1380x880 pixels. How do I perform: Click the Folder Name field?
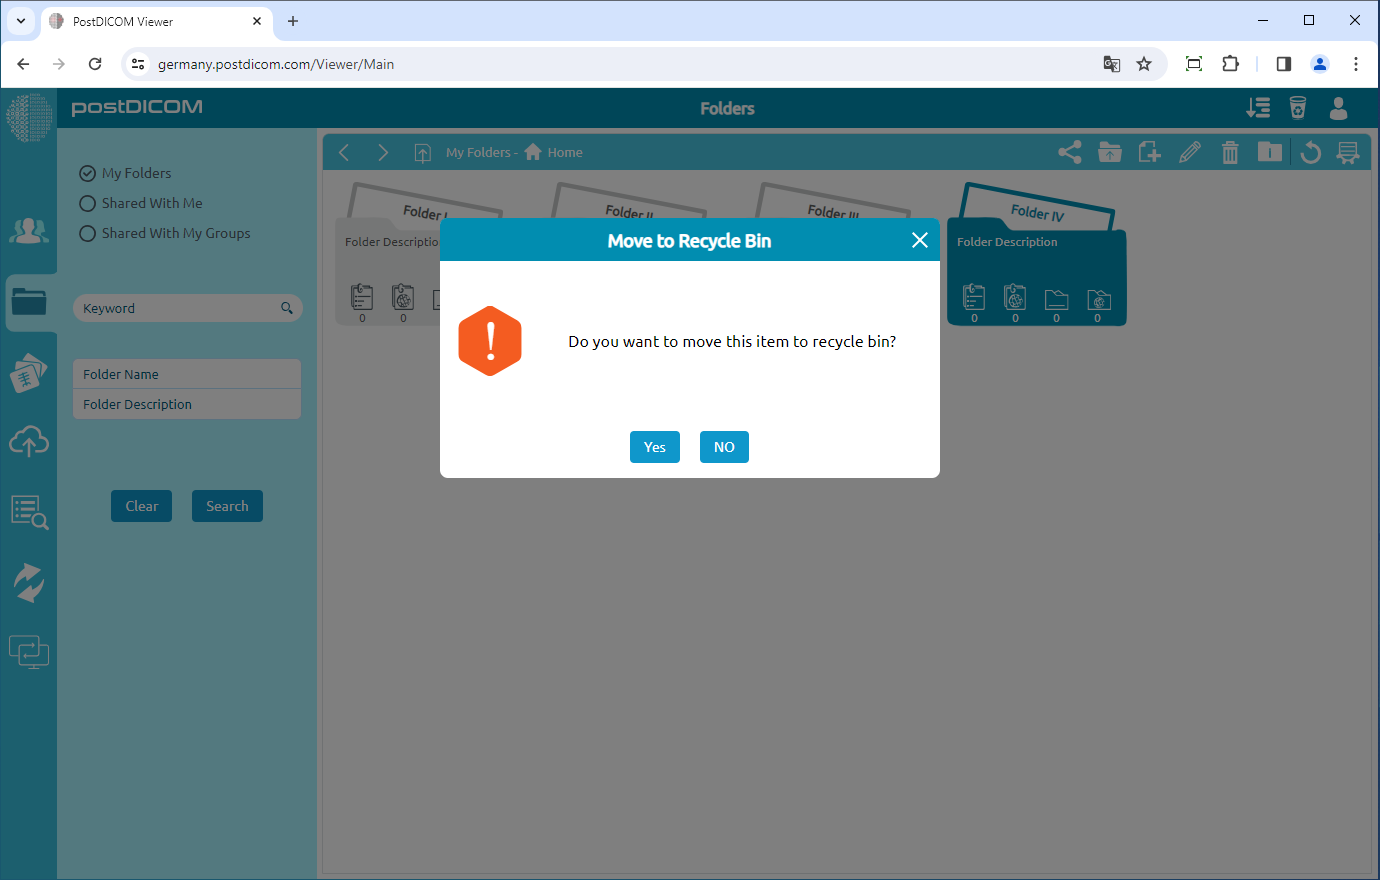point(187,374)
